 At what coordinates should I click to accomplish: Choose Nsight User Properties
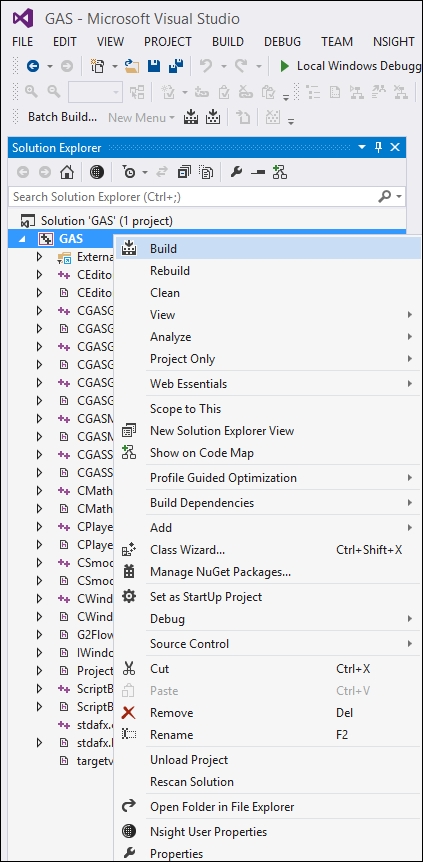267,832
